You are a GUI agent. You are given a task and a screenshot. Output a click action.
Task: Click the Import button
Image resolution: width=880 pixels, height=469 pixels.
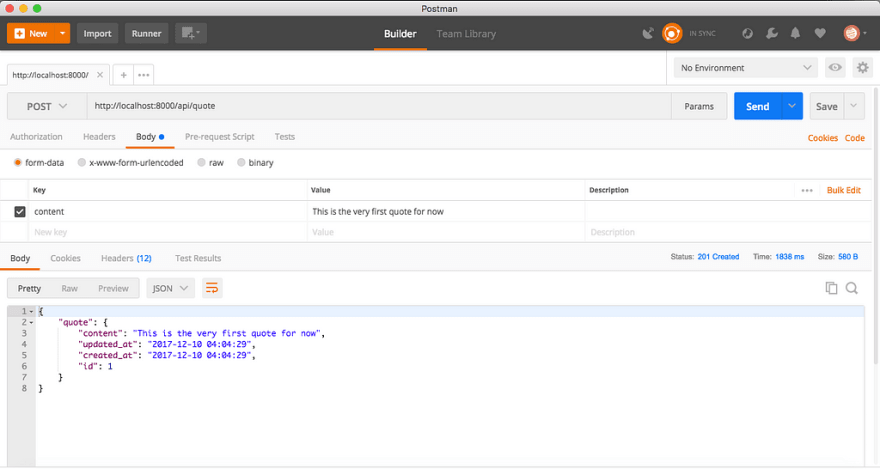click(x=98, y=34)
